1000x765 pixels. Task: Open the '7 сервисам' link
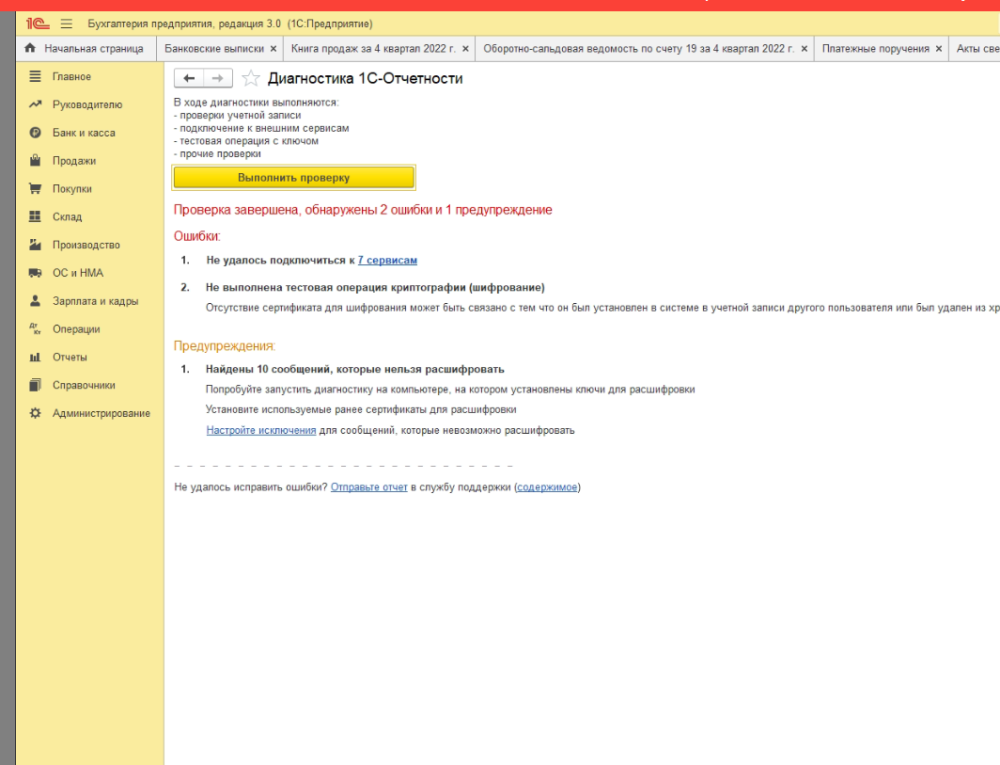[387, 260]
